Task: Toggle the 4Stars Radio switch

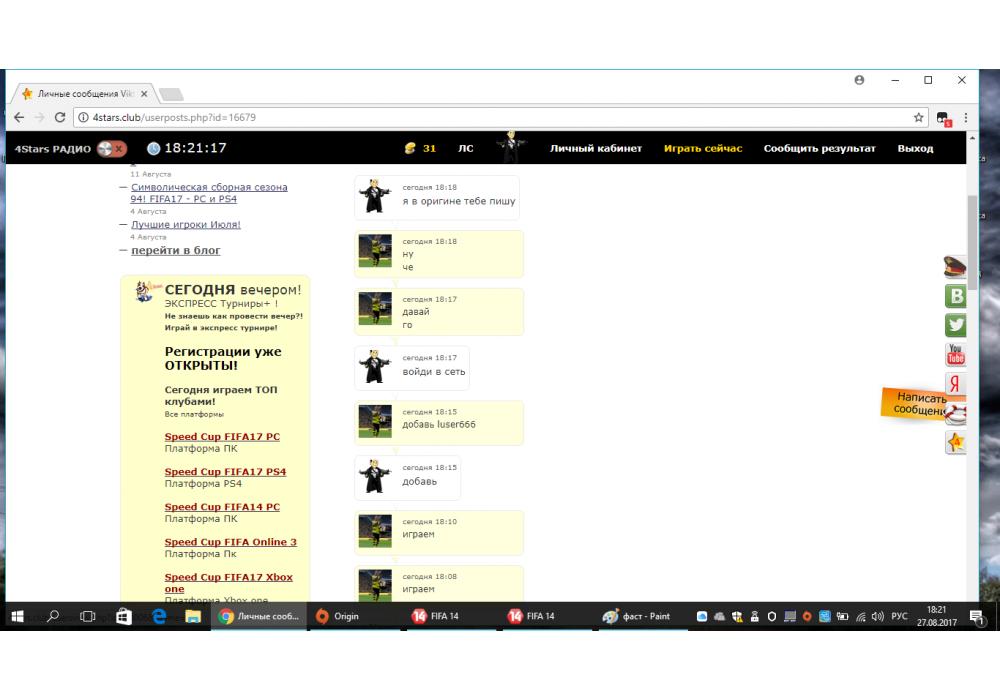Action: (110, 149)
